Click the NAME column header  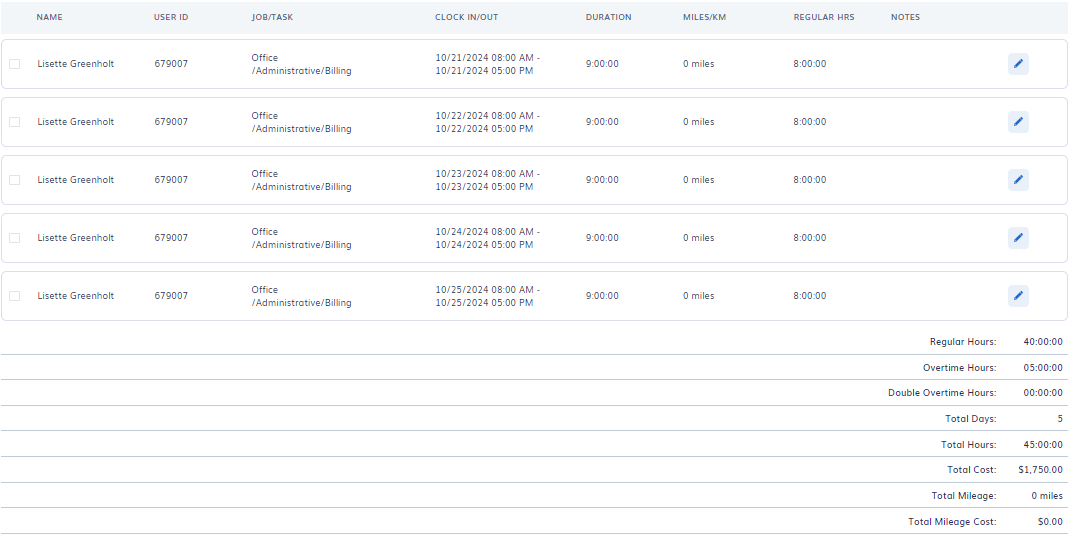[x=50, y=17]
